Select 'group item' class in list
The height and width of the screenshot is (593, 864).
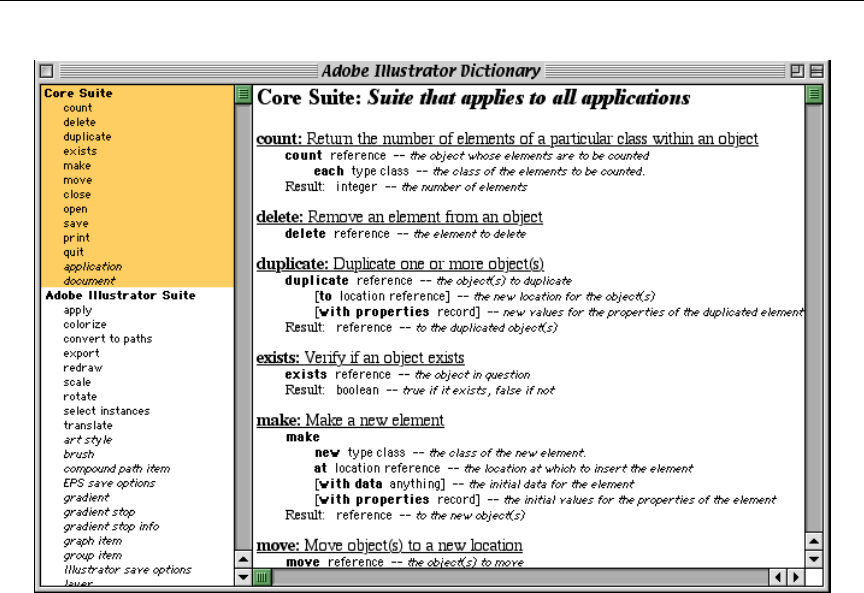pyautogui.click(x=93, y=556)
